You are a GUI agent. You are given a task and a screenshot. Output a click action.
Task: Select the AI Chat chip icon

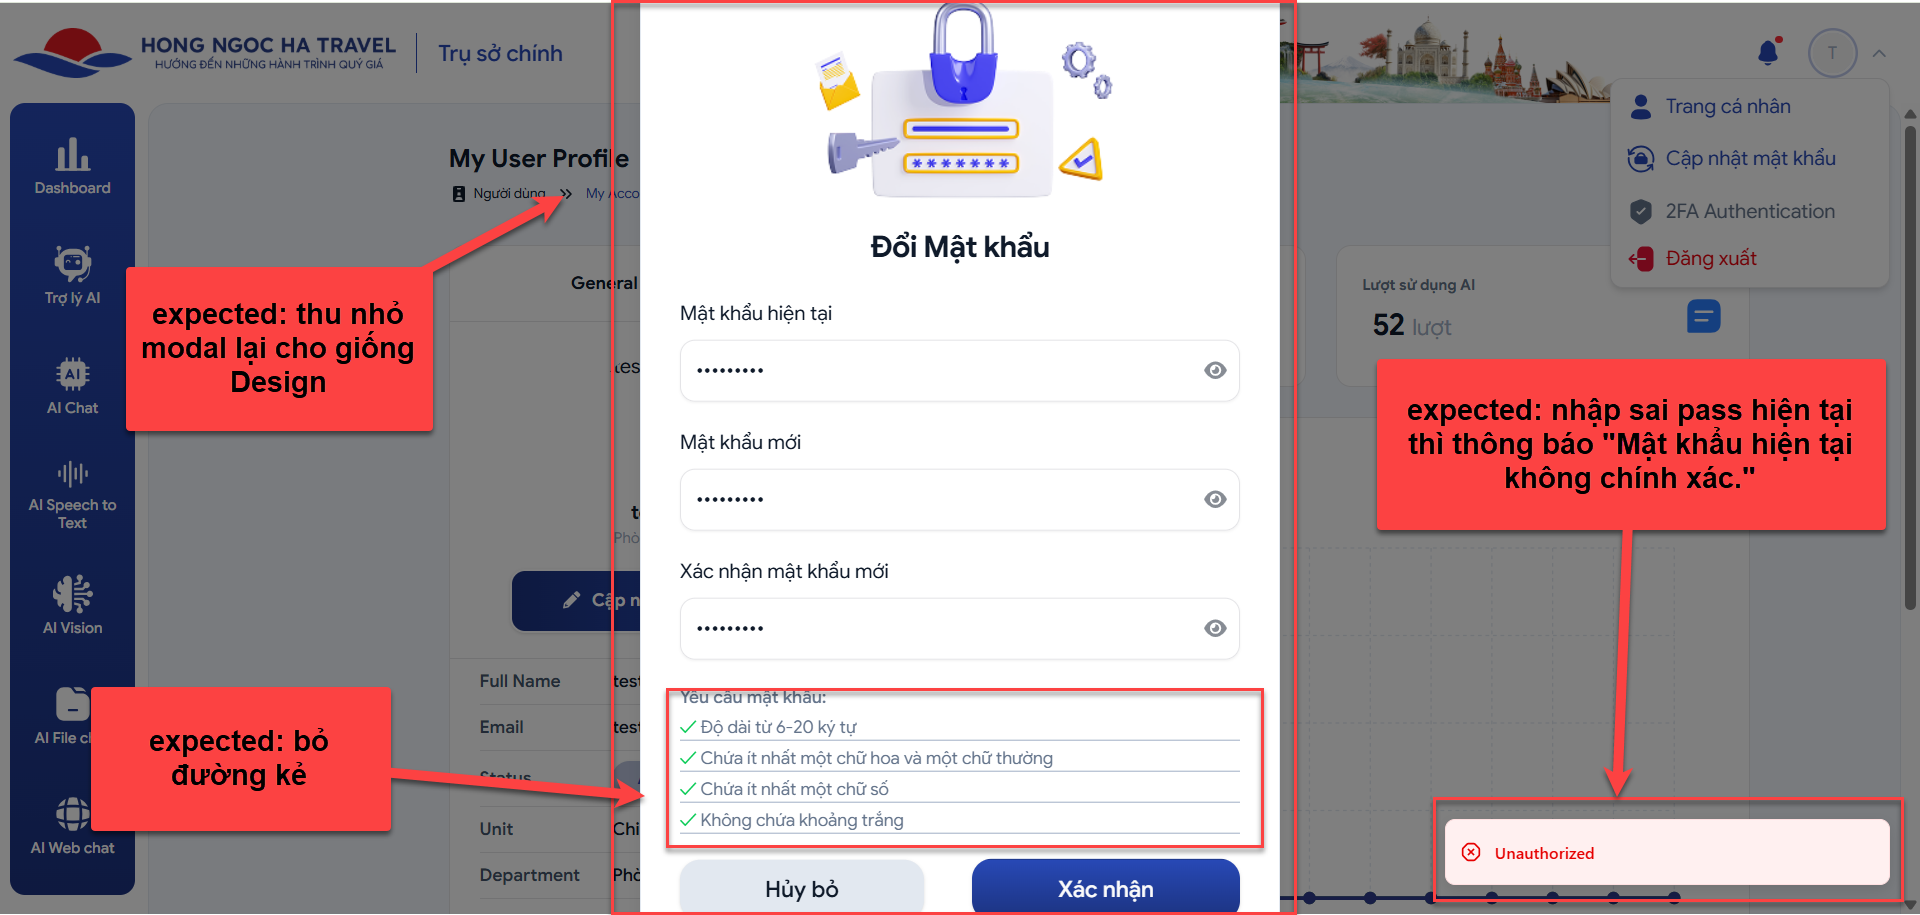(x=72, y=374)
